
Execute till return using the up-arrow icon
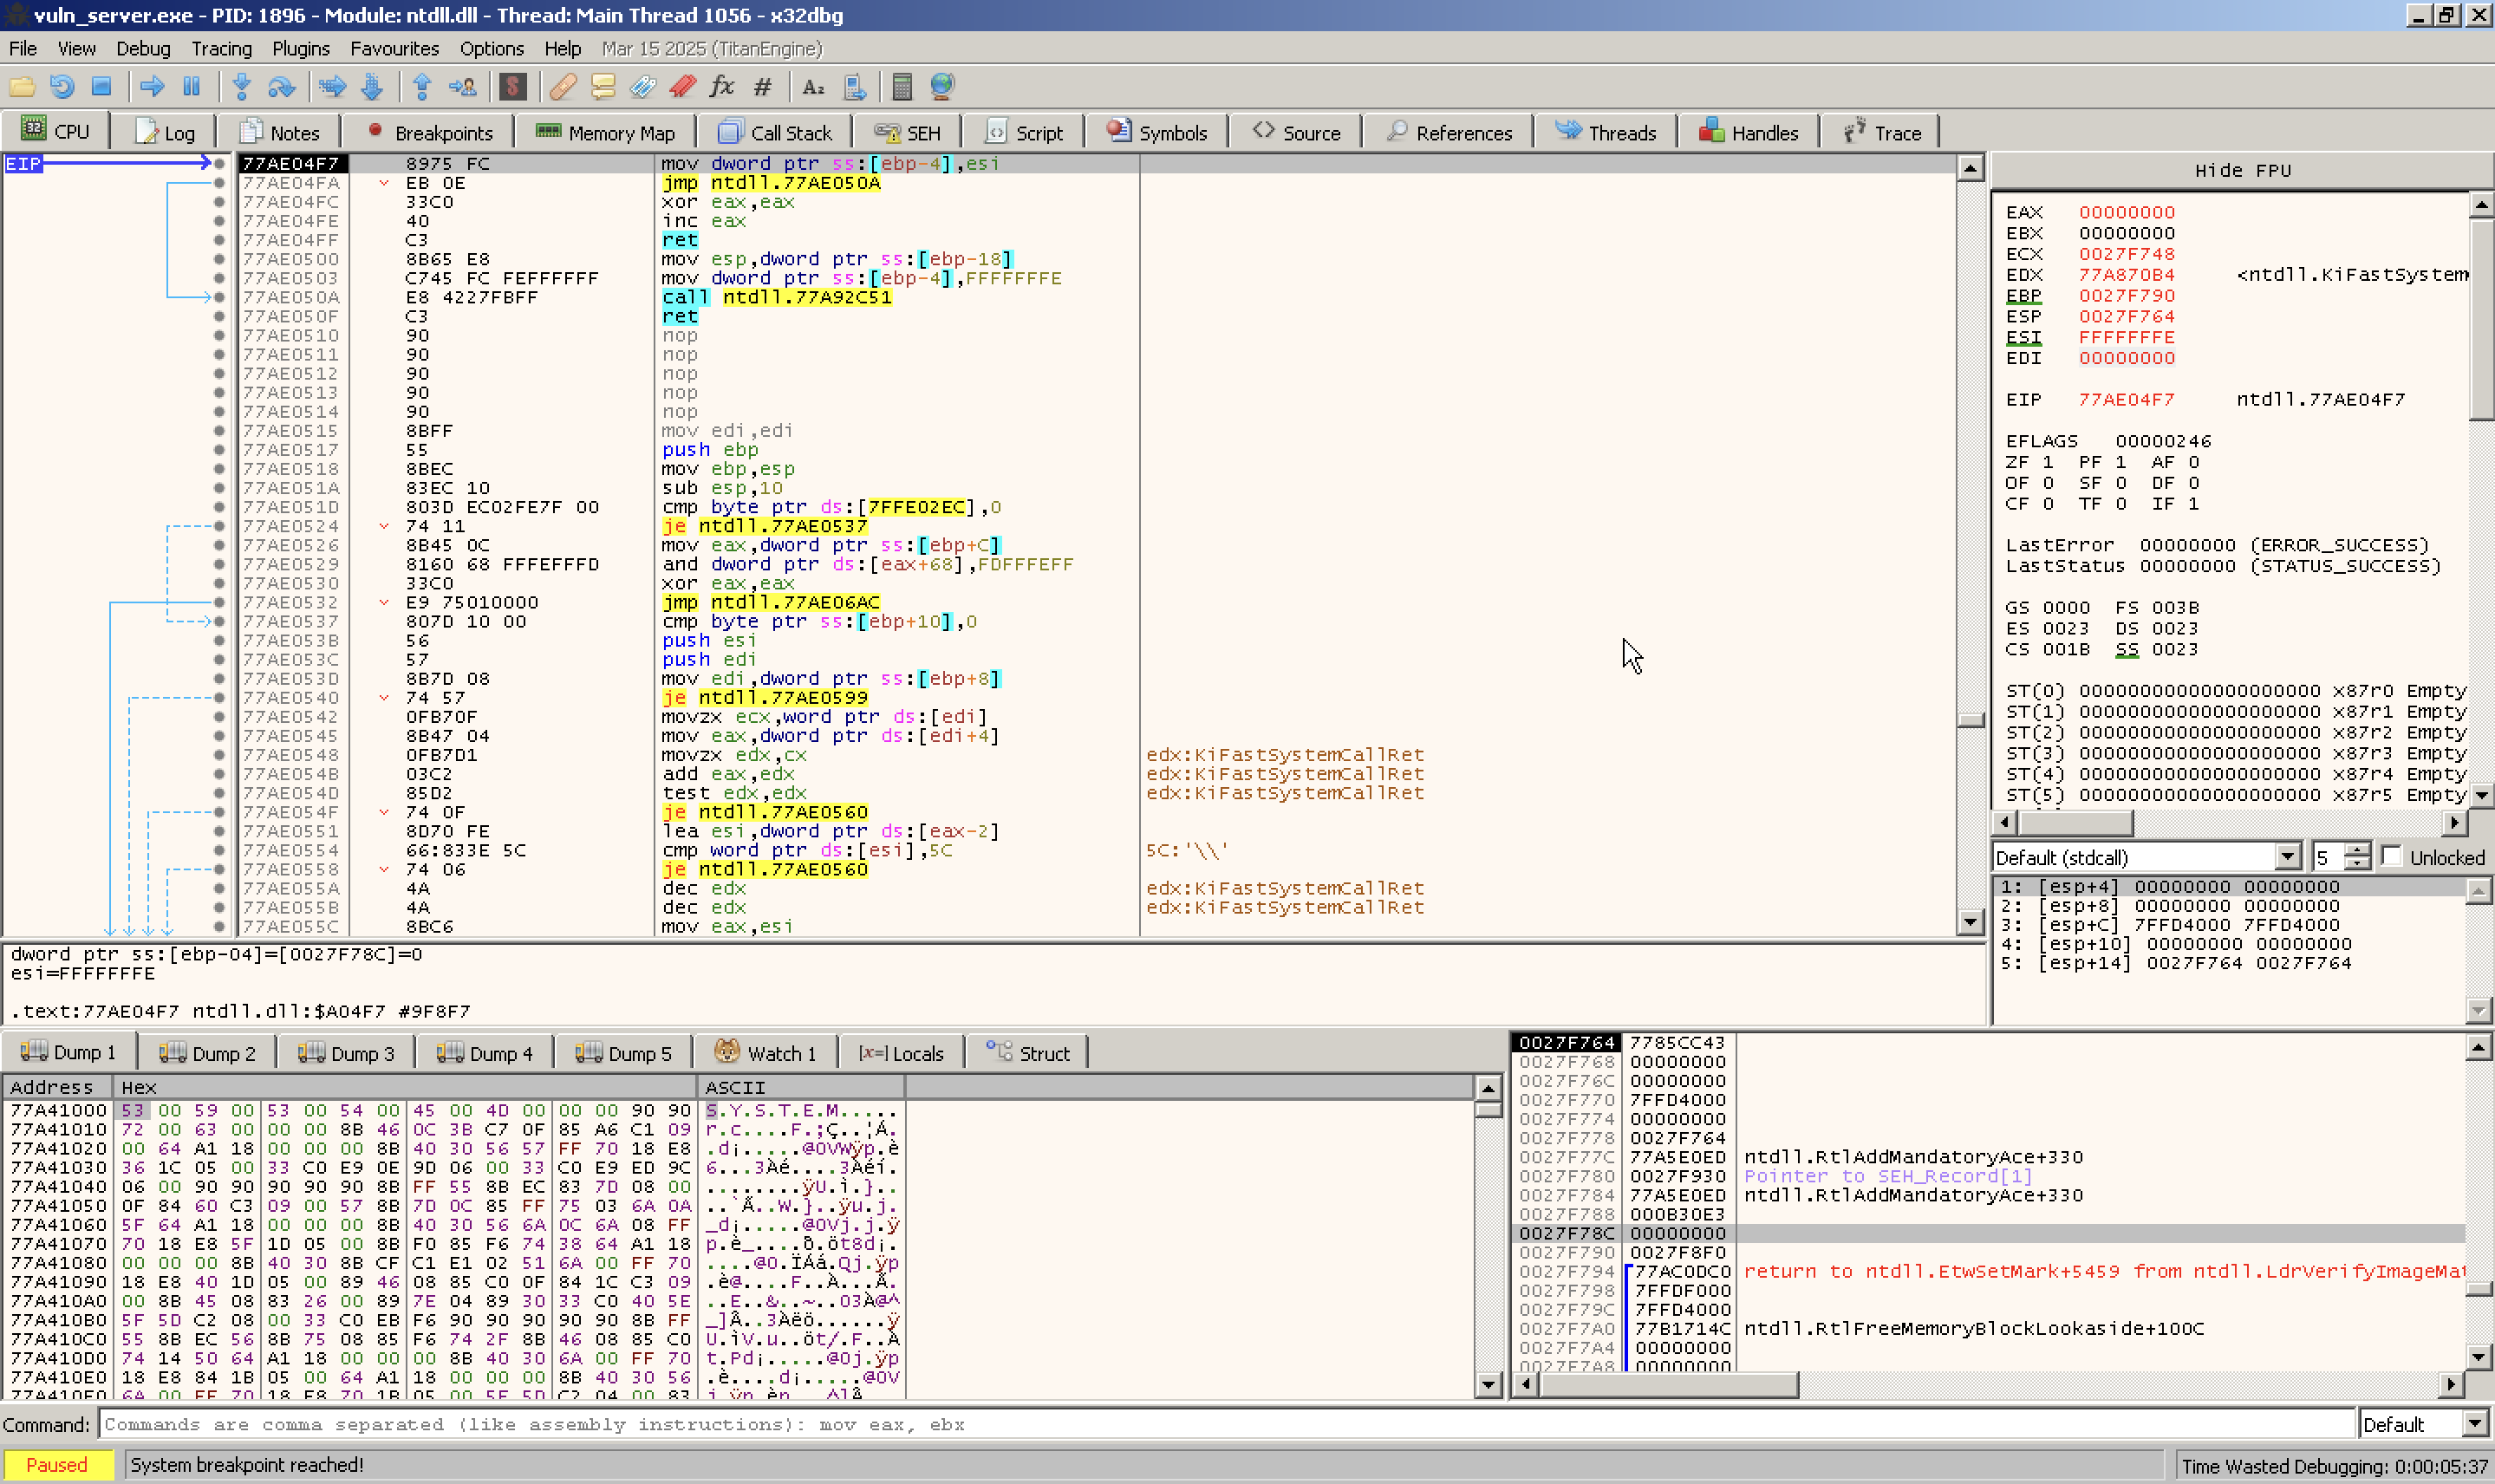click(x=422, y=87)
